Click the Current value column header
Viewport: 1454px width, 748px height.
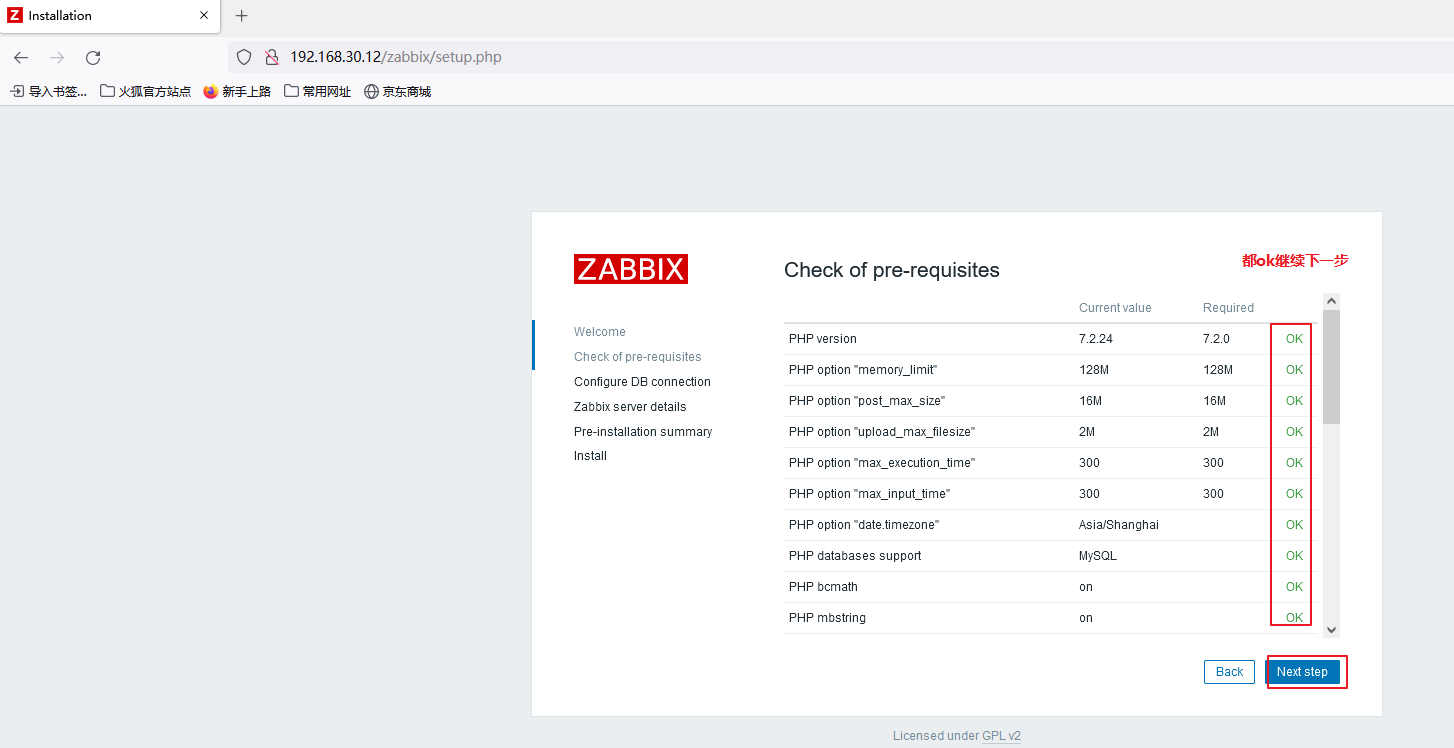coord(1115,308)
